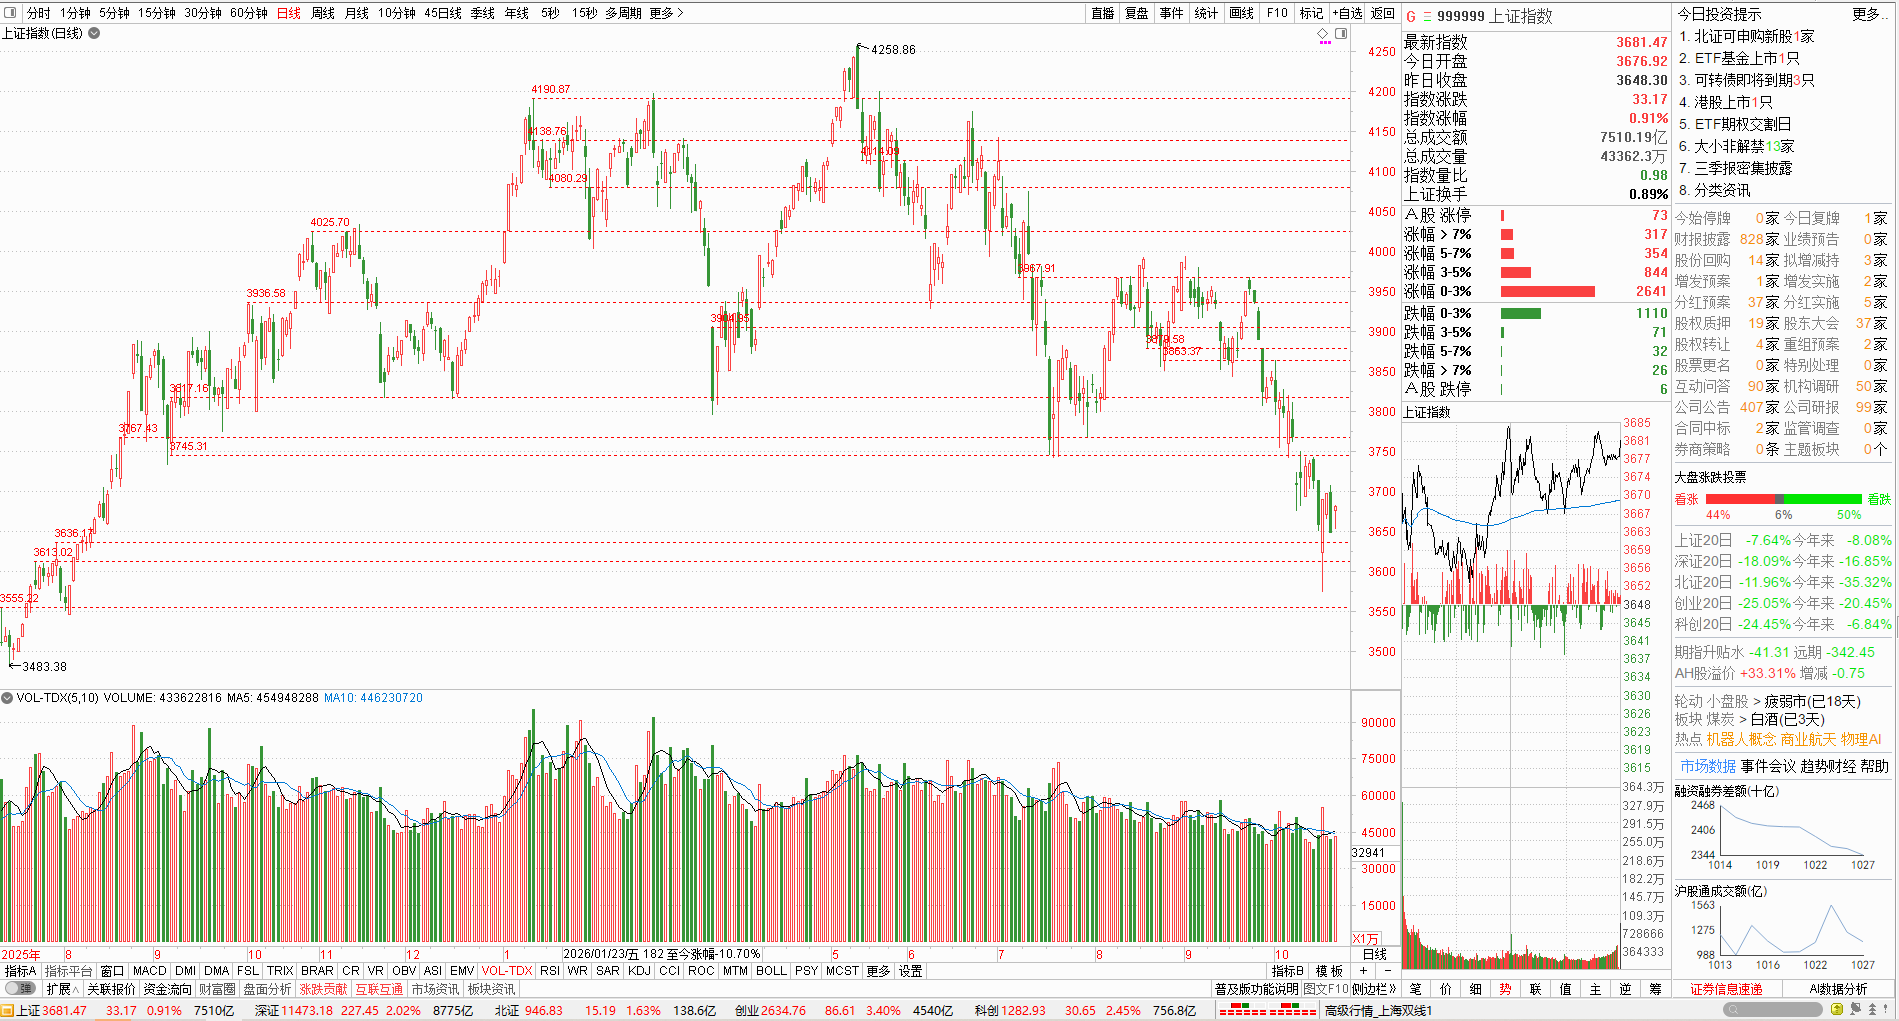1899x1021 pixels.
Task: Click 更多 in 今日投资提示 header
Action: pyautogui.click(x=1870, y=14)
